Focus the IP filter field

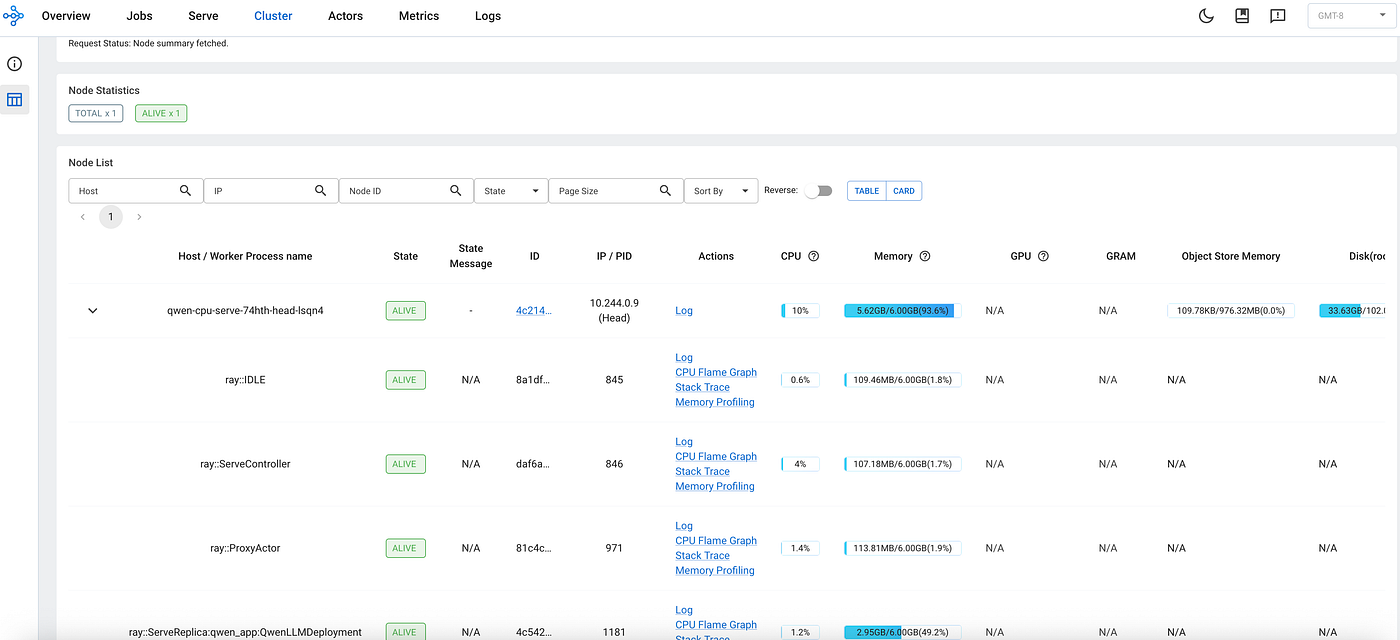point(271,191)
